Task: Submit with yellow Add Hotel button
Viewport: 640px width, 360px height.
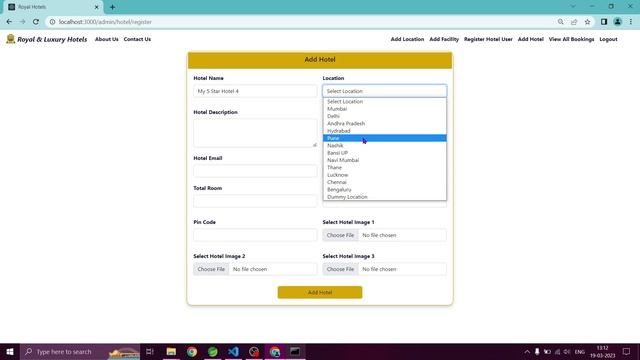Action: click(x=320, y=292)
